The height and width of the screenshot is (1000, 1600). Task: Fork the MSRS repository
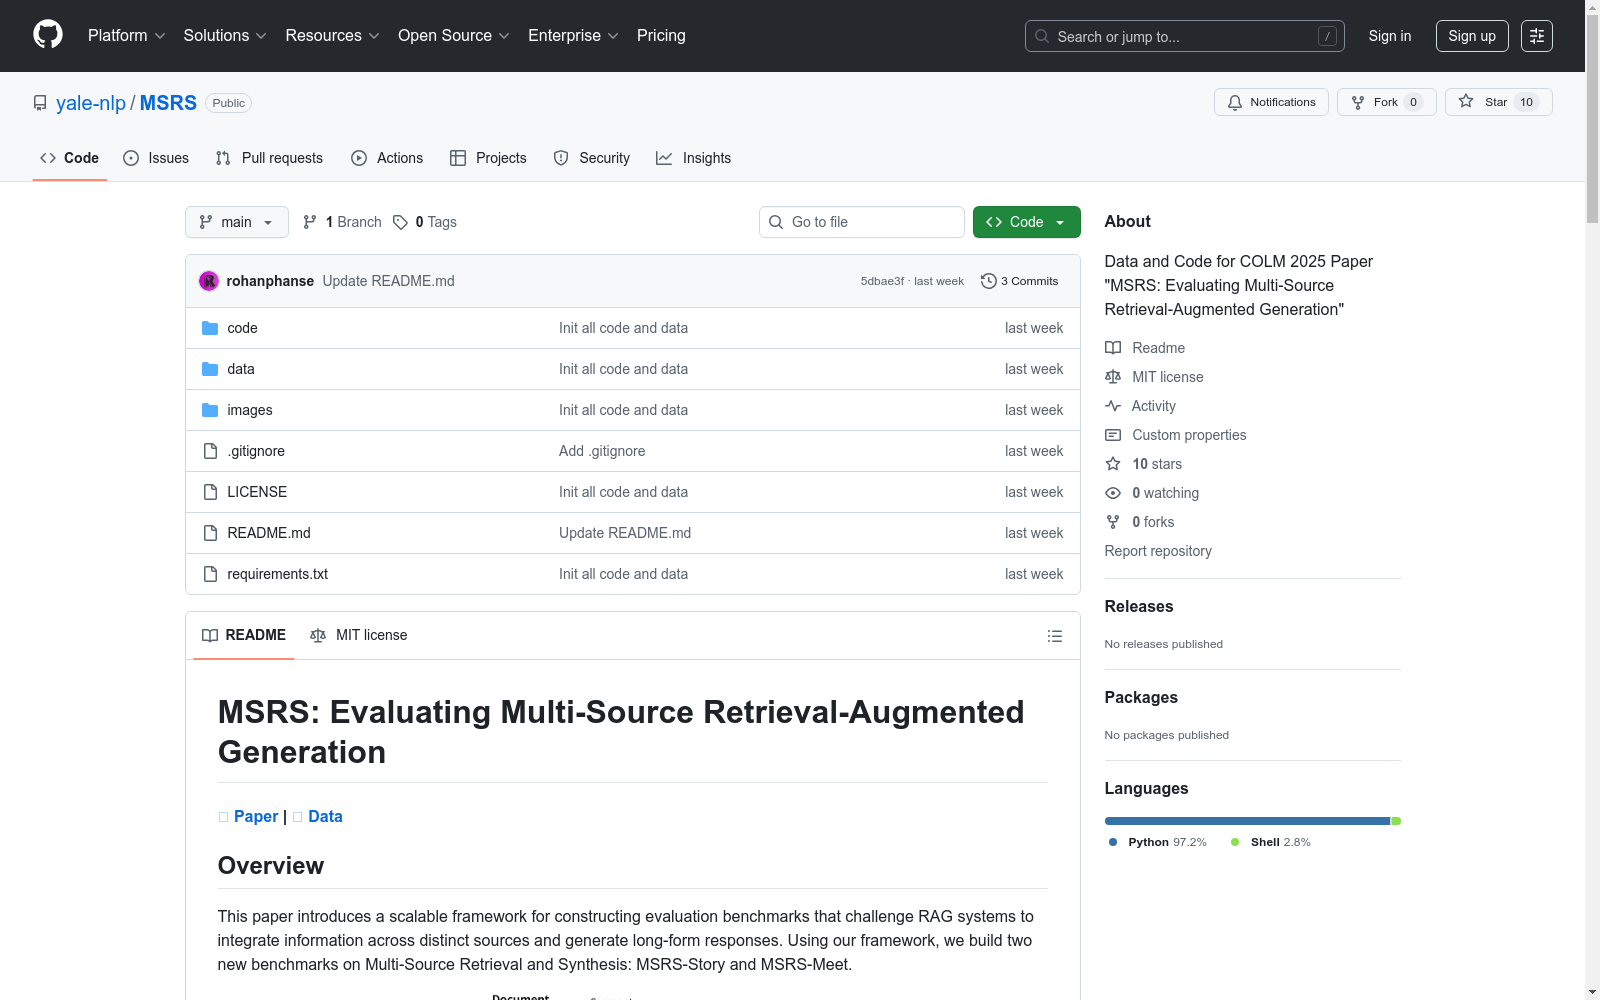pos(1386,102)
